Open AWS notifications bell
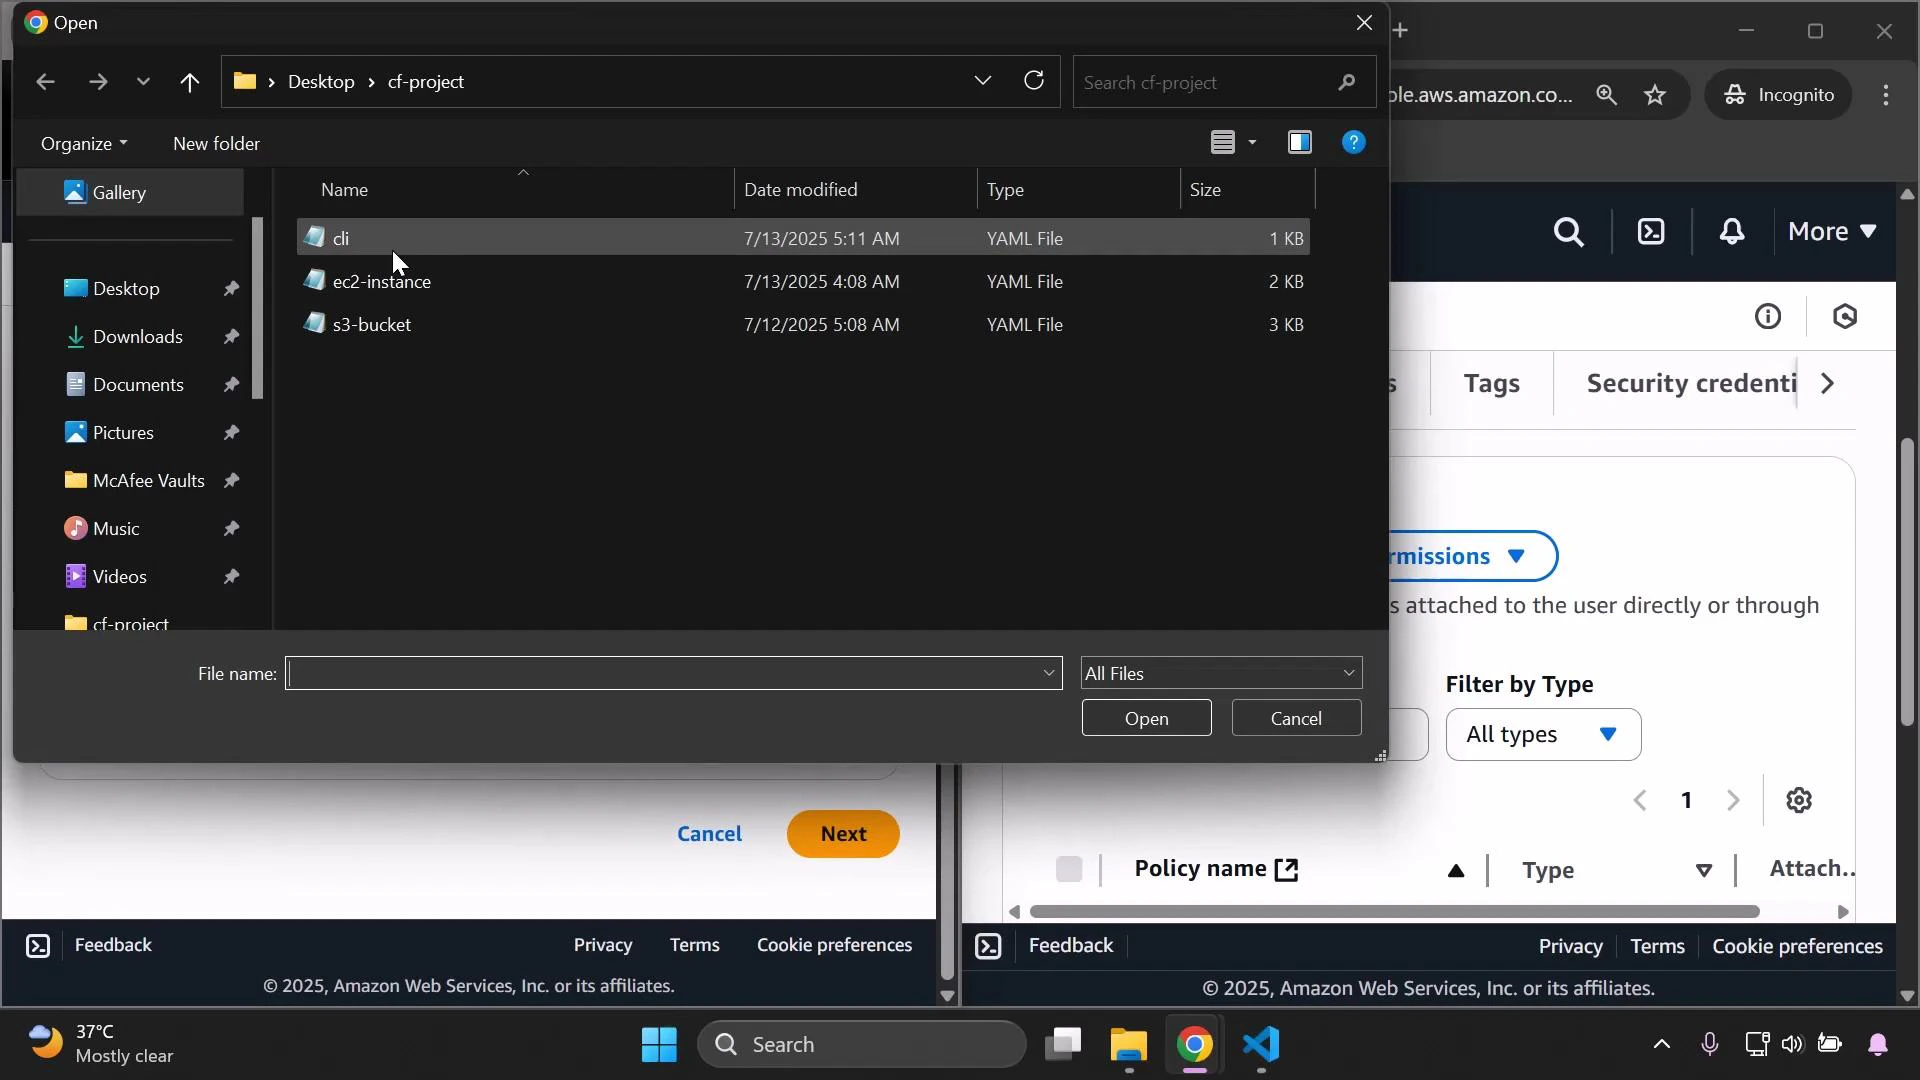The width and height of the screenshot is (1920, 1080). click(x=1731, y=231)
